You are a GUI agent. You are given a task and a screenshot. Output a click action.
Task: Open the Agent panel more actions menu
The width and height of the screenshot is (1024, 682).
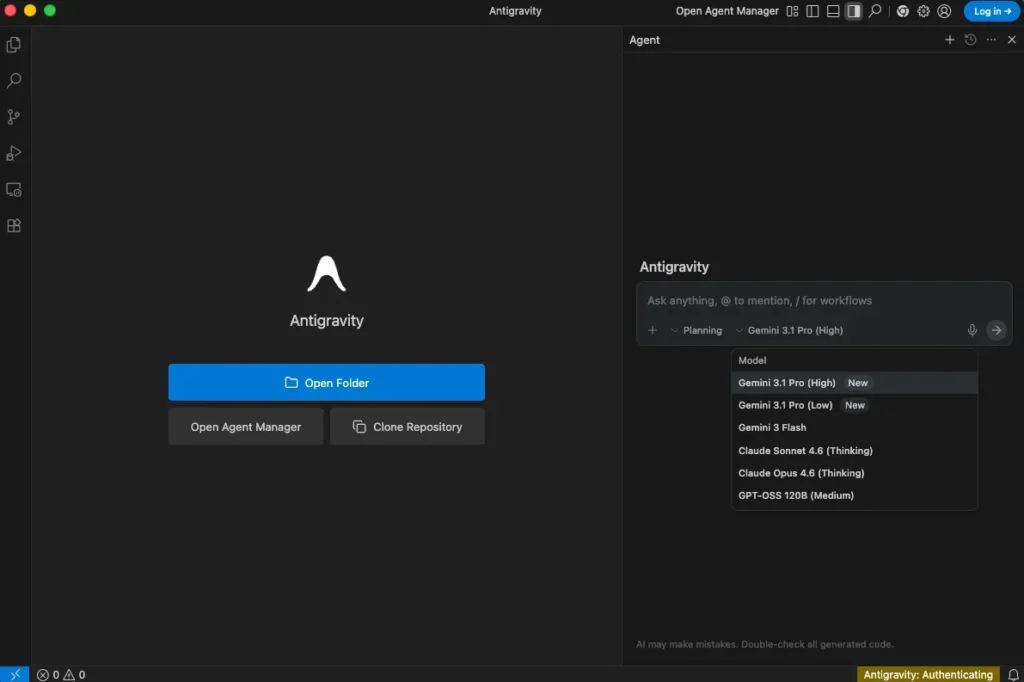tap(991, 40)
